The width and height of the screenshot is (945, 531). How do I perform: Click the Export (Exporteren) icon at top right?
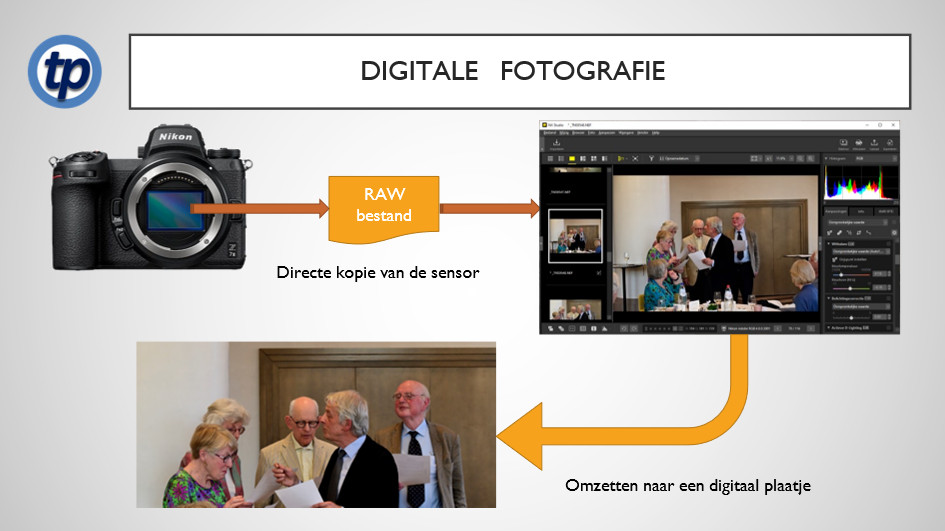click(x=889, y=144)
